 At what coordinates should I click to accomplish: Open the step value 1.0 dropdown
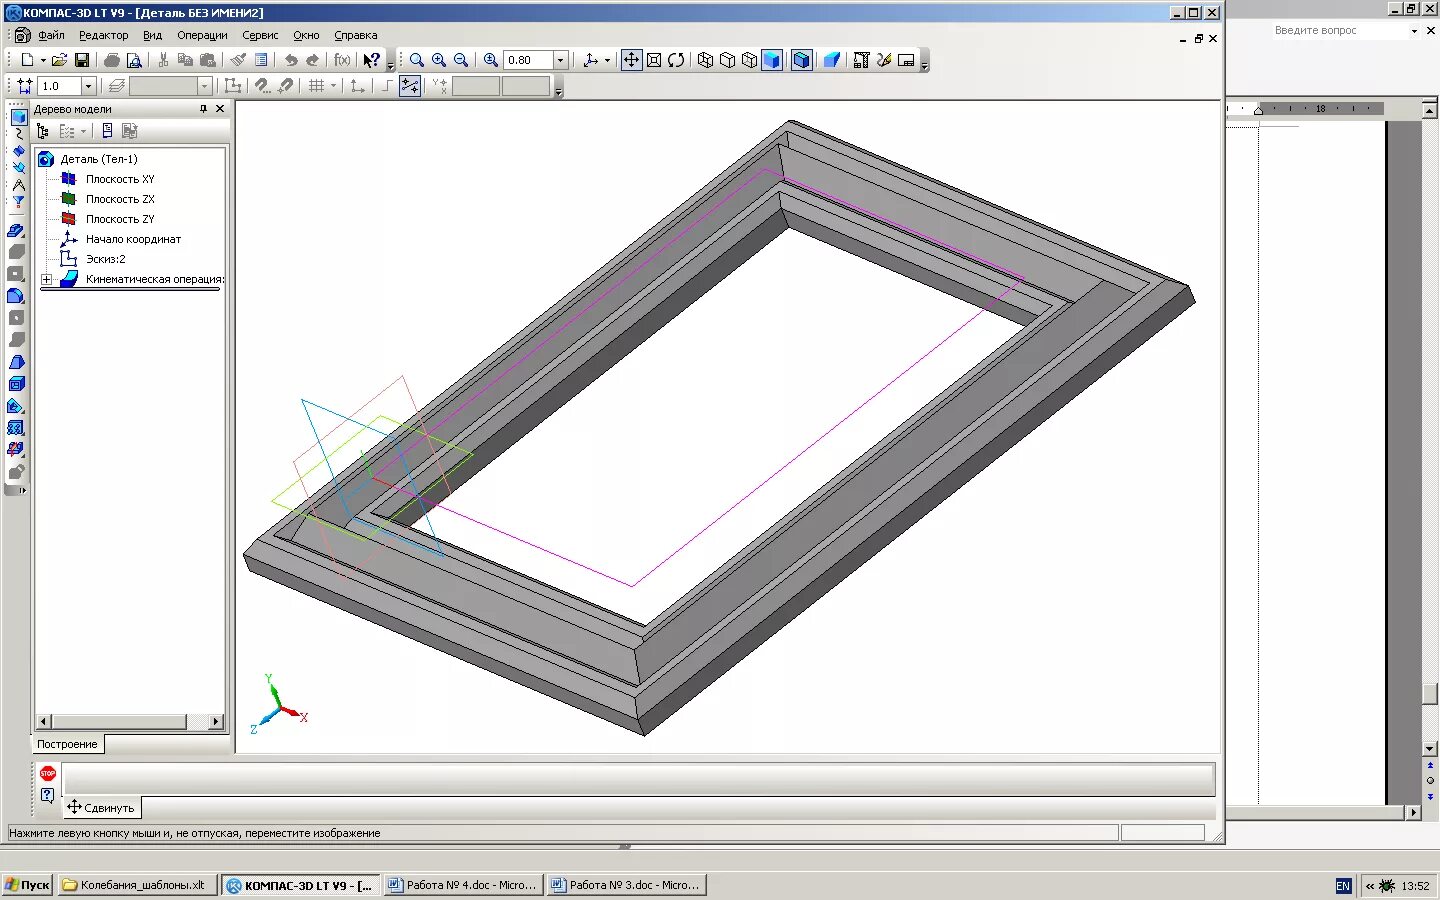(x=88, y=86)
